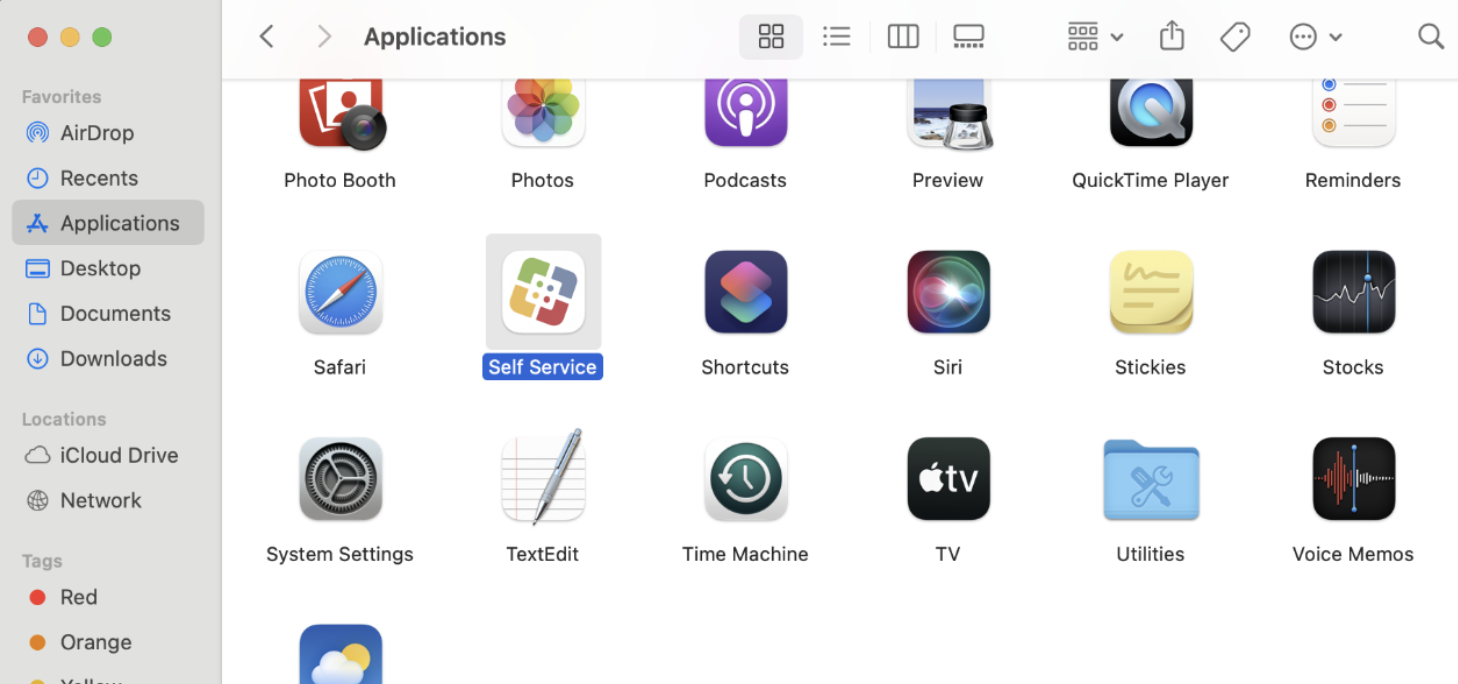Click the Photo Booth name label

[x=340, y=180]
